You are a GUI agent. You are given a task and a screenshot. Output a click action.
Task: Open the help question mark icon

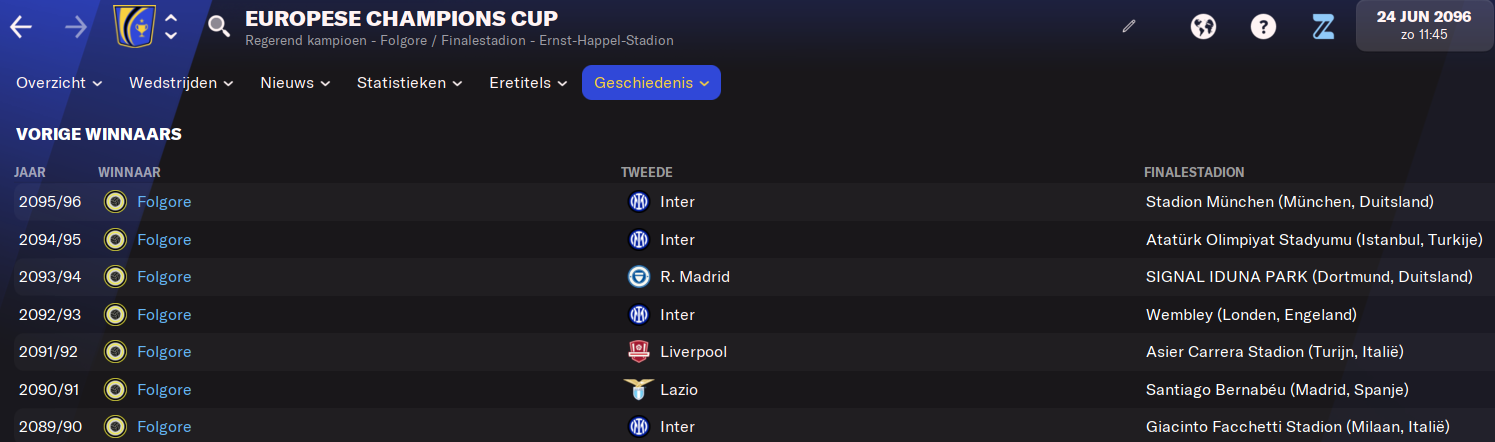coord(1263,27)
